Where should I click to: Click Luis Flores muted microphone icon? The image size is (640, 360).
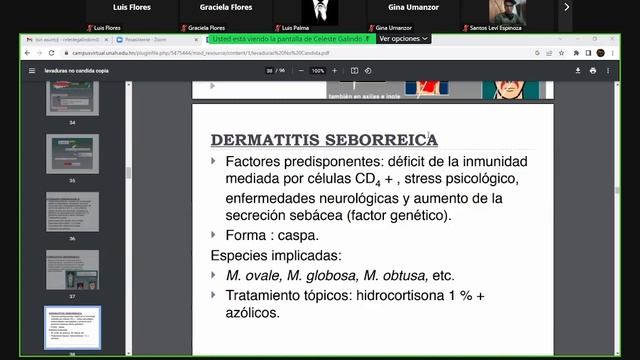pyautogui.click(x=89, y=28)
